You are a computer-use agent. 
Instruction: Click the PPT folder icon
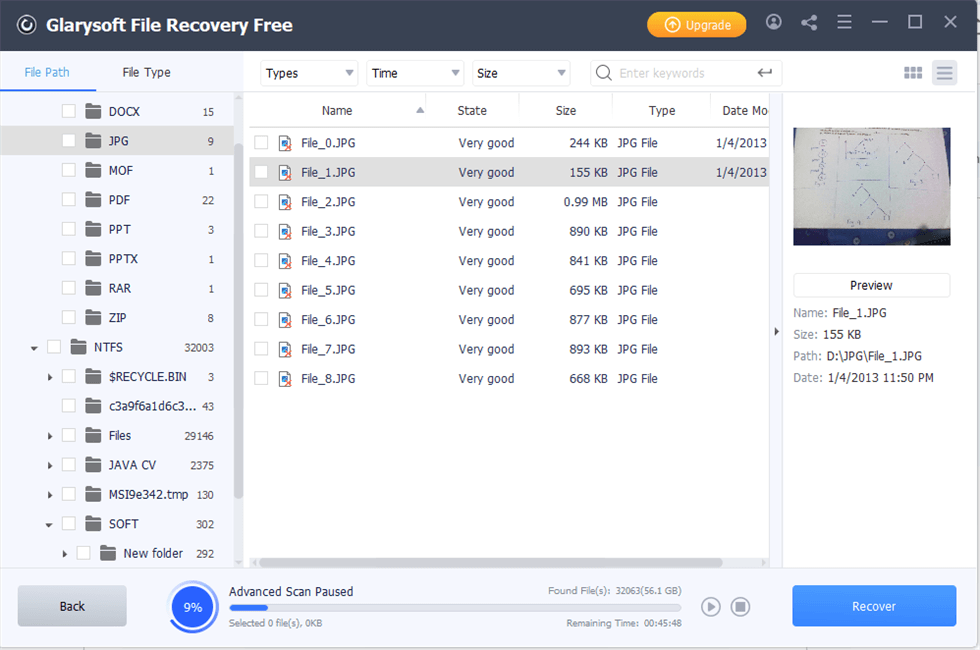click(x=93, y=229)
